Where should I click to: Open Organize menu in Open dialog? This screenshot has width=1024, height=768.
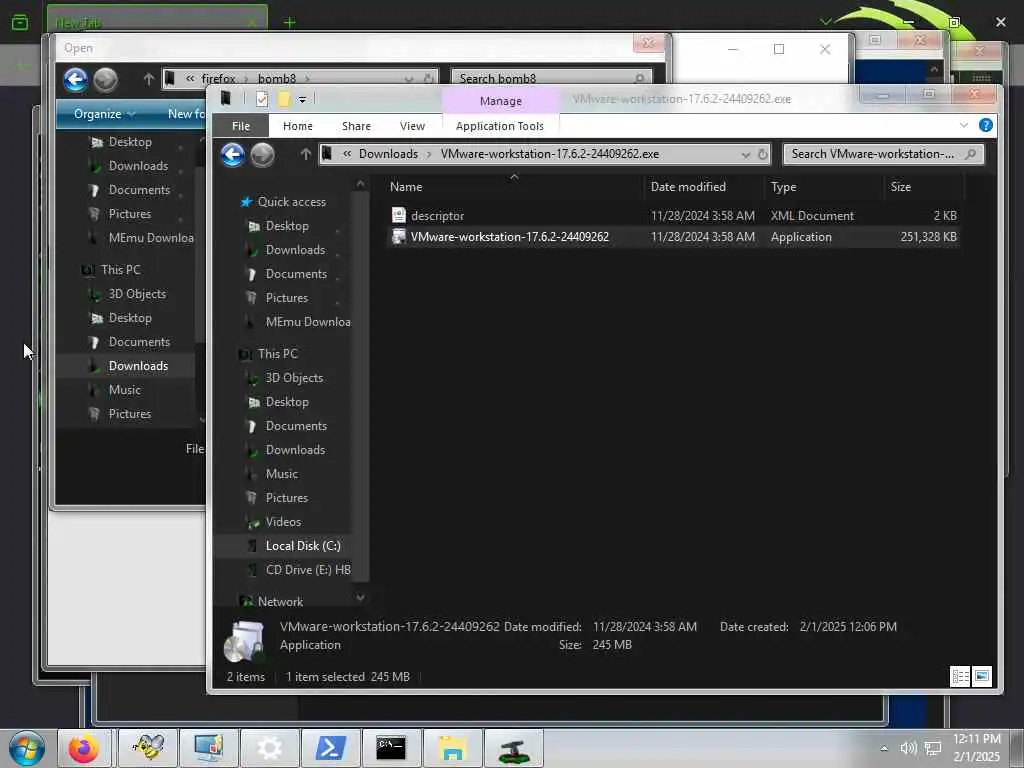tap(104, 114)
